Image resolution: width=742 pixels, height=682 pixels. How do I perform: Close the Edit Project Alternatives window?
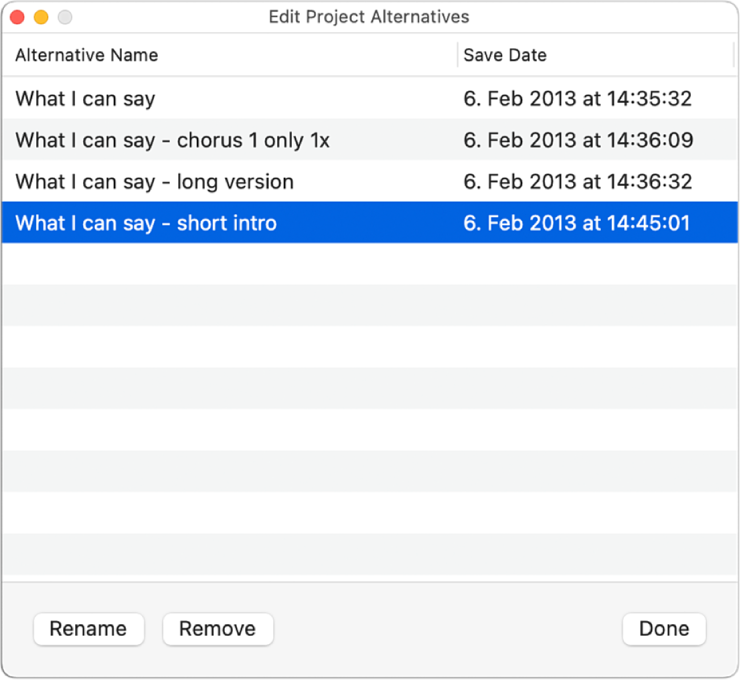point(18,17)
